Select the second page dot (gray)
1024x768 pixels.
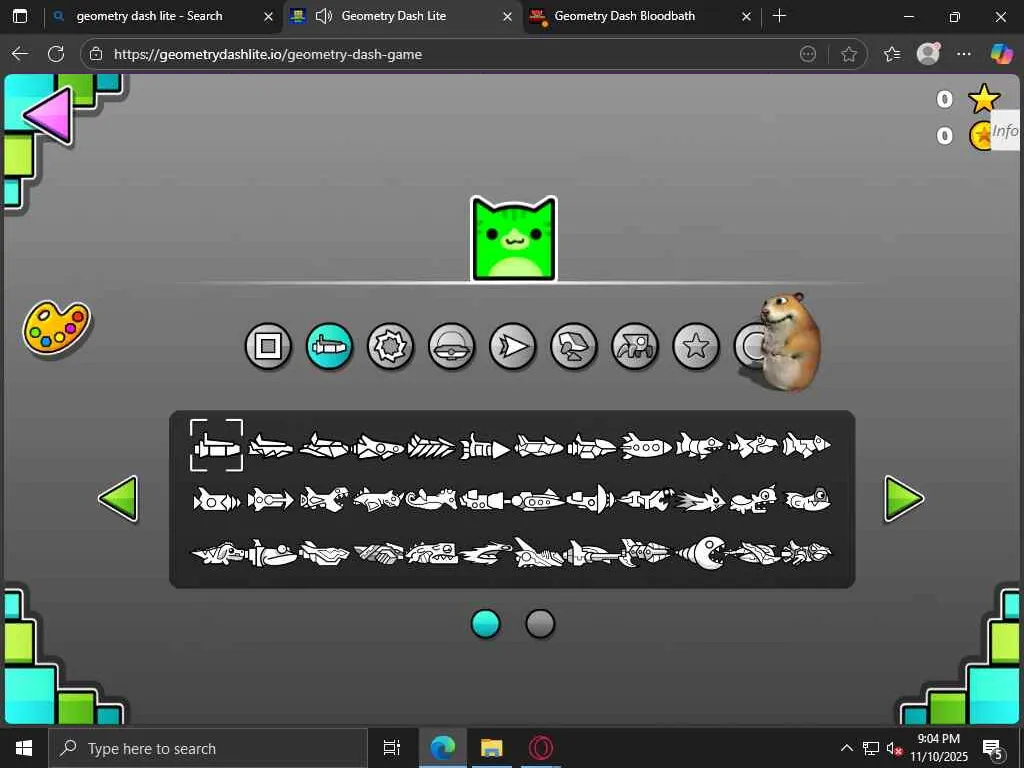[x=540, y=624]
